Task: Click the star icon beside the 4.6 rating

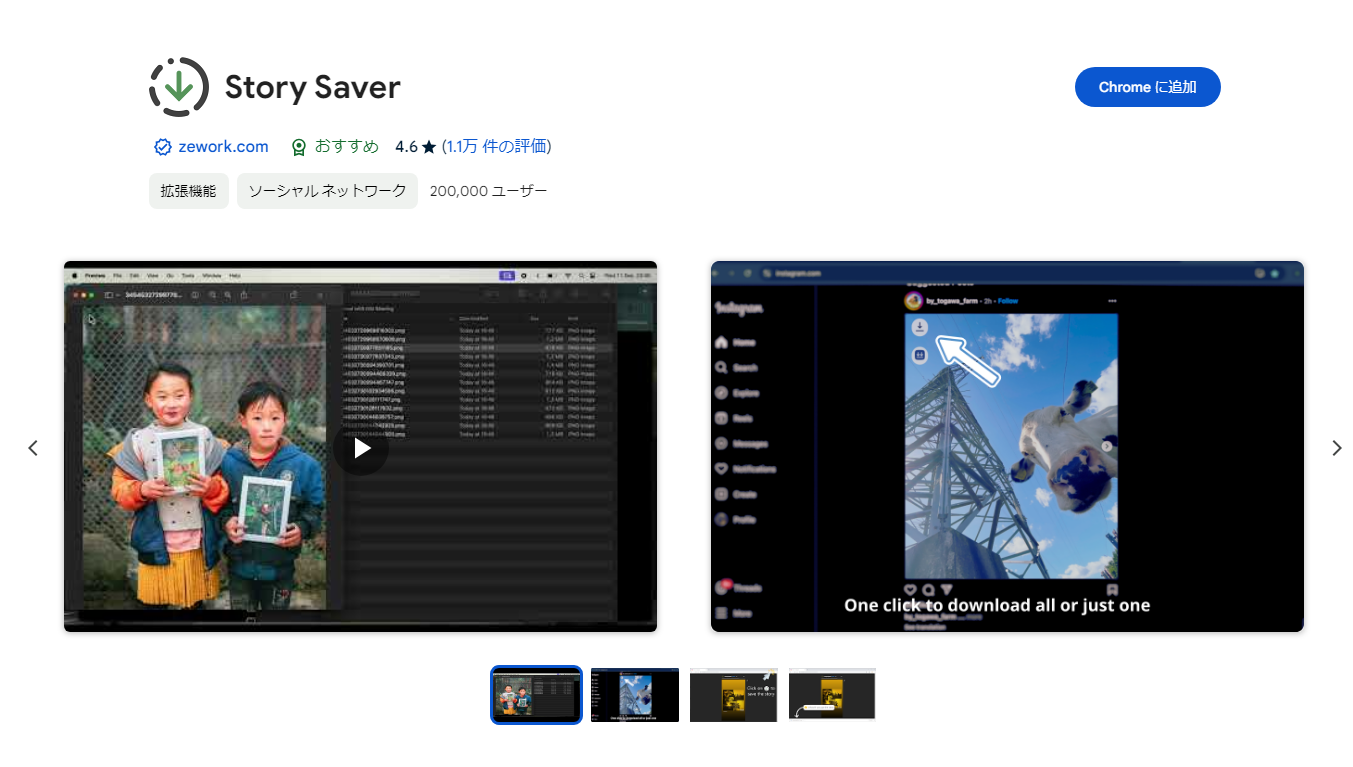Action: coord(429,147)
